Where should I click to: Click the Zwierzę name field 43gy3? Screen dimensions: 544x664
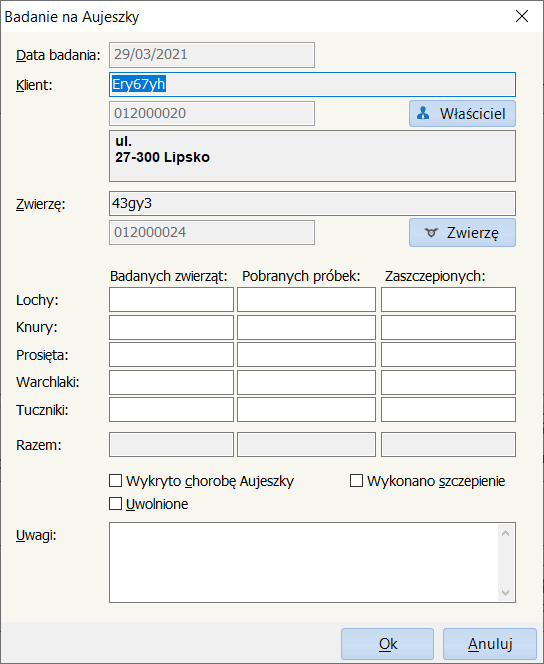pyautogui.click(x=312, y=204)
